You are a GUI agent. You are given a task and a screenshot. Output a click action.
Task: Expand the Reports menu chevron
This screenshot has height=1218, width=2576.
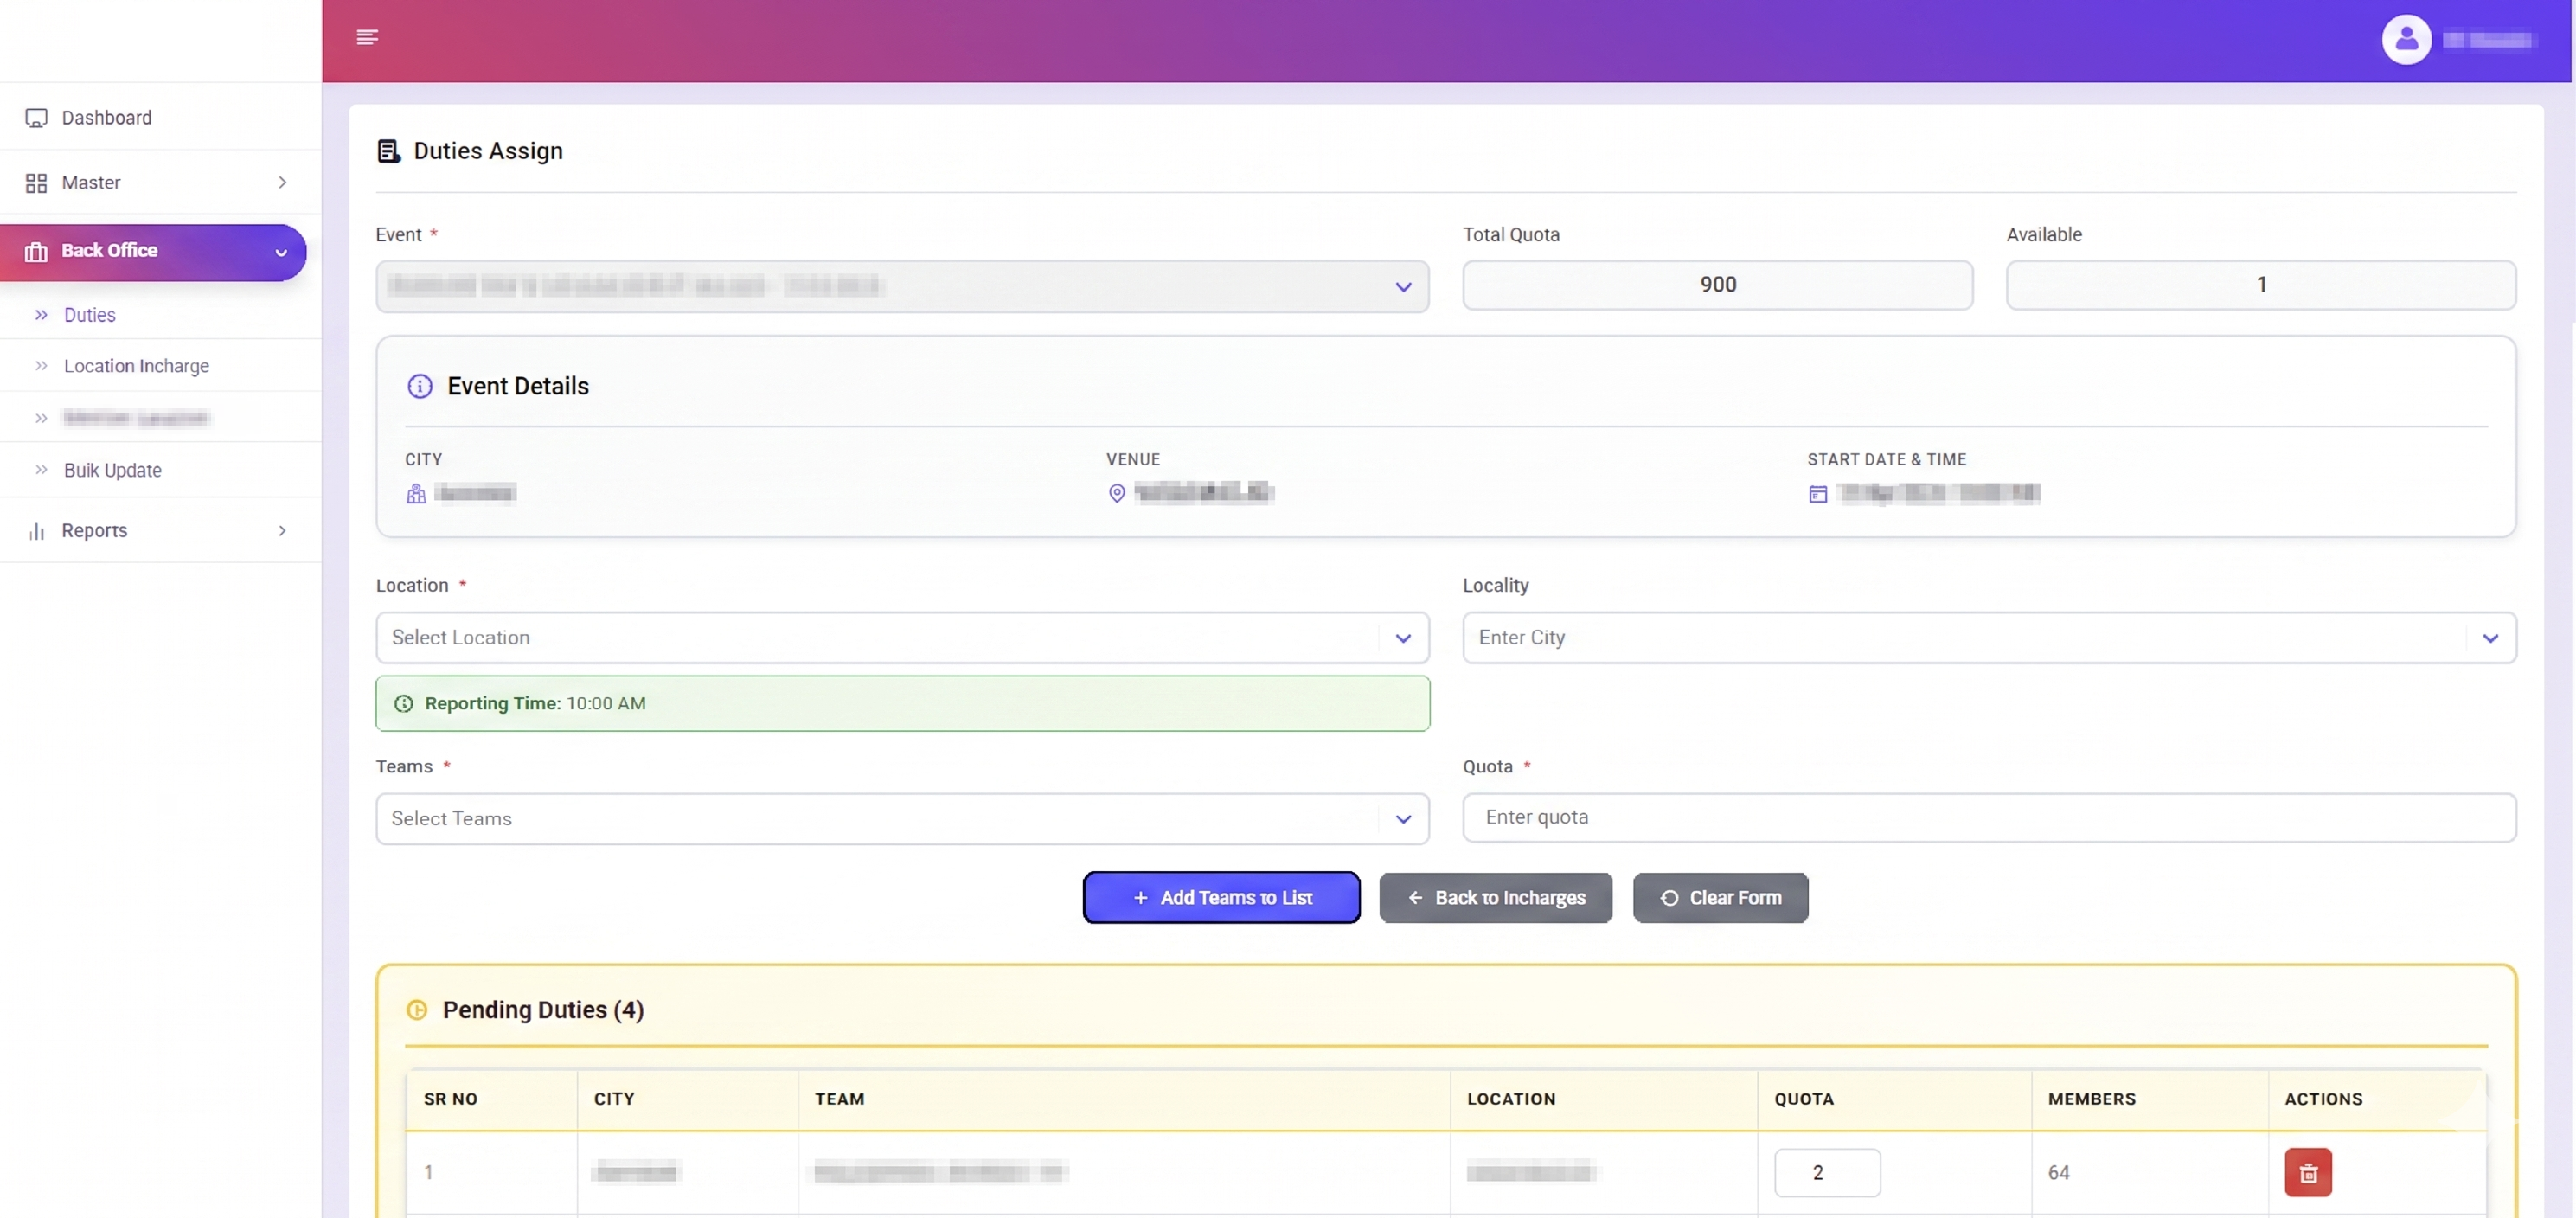pyautogui.click(x=282, y=531)
